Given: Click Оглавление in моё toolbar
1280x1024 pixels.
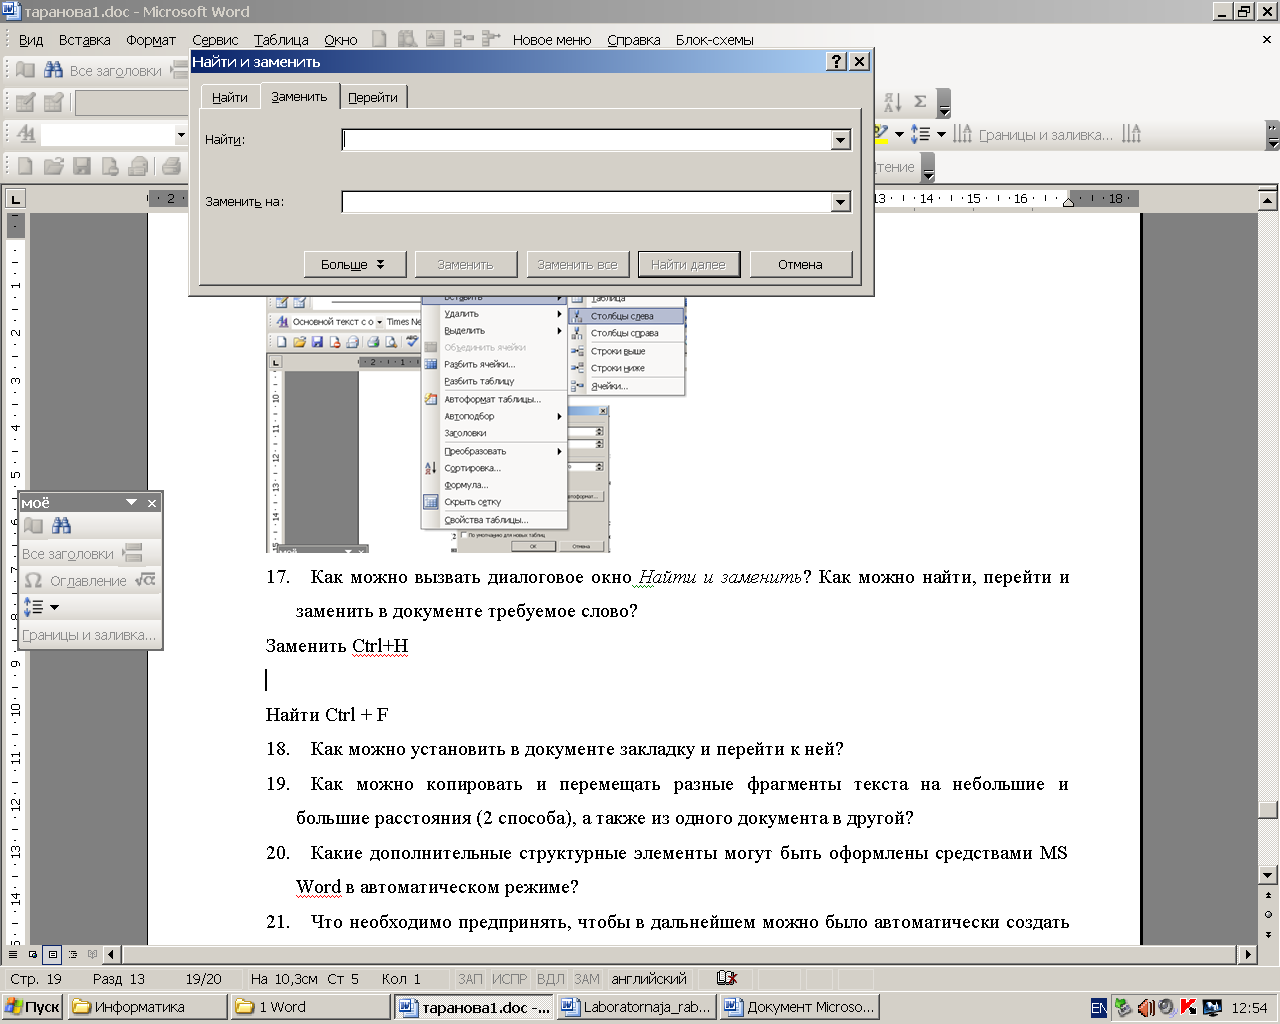Looking at the screenshot, I should click(88, 581).
